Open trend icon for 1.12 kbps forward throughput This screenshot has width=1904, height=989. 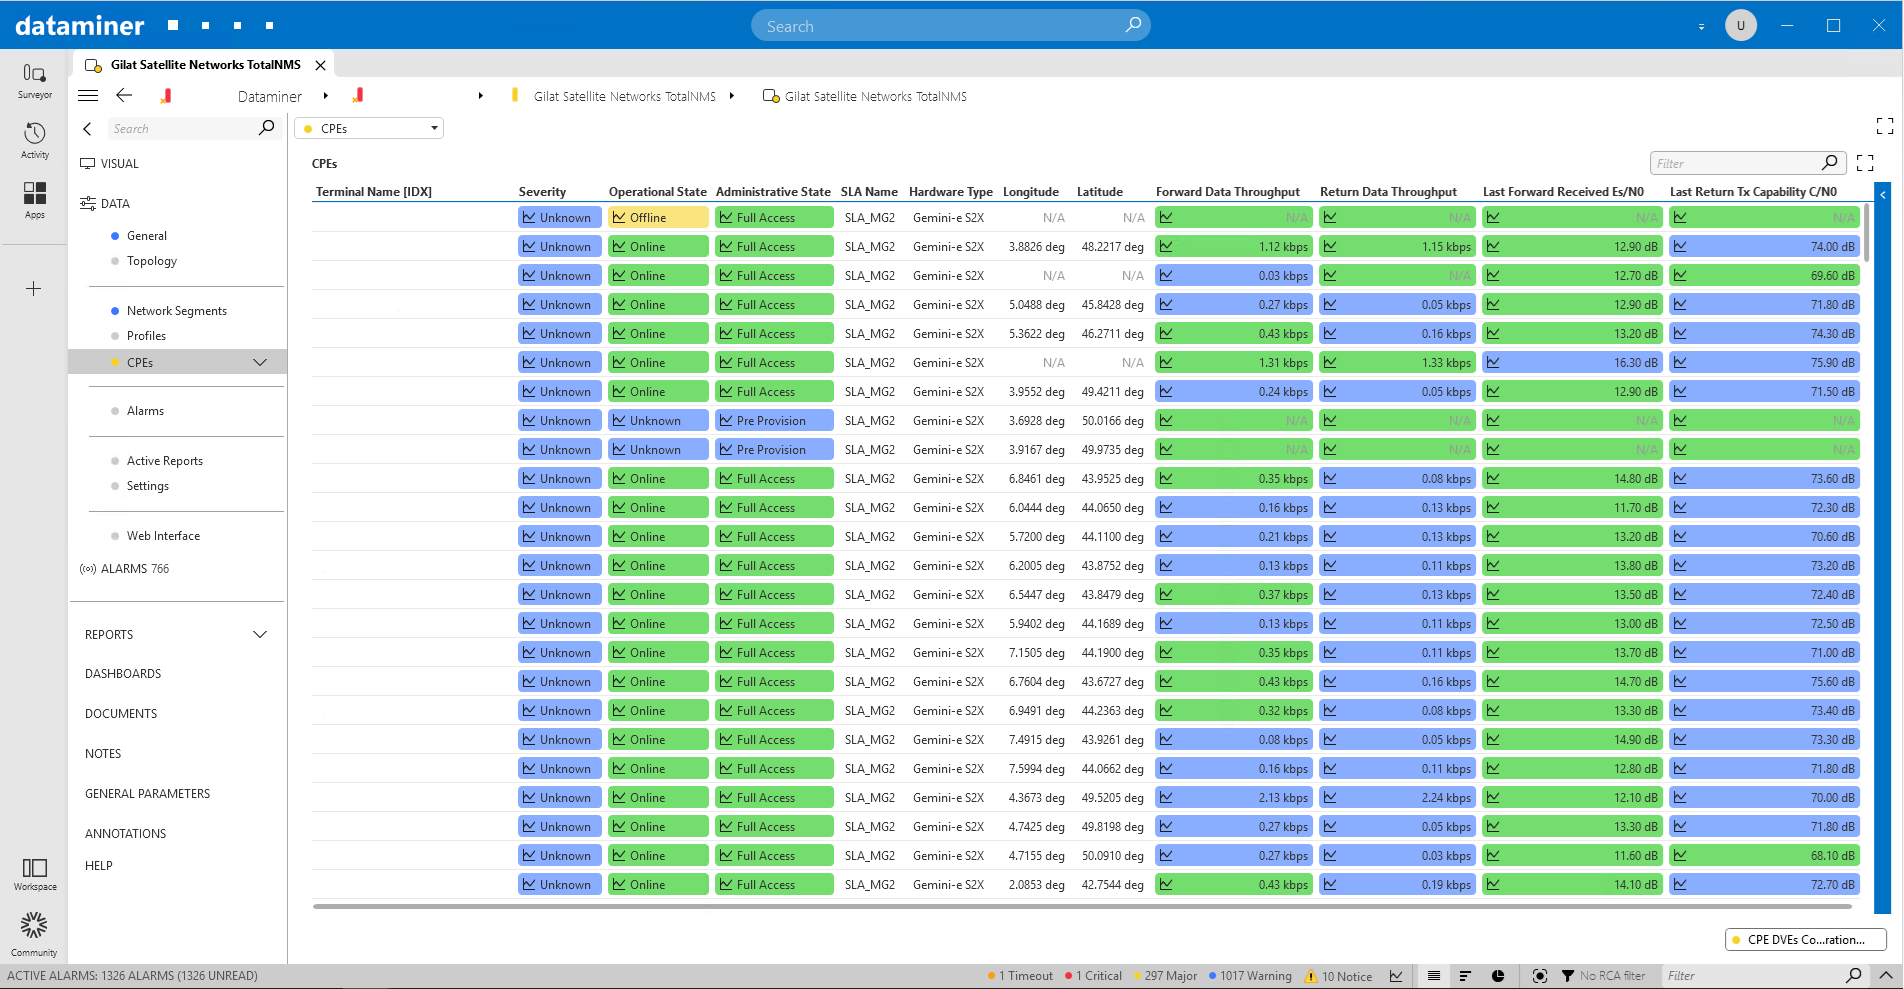point(1166,246)
